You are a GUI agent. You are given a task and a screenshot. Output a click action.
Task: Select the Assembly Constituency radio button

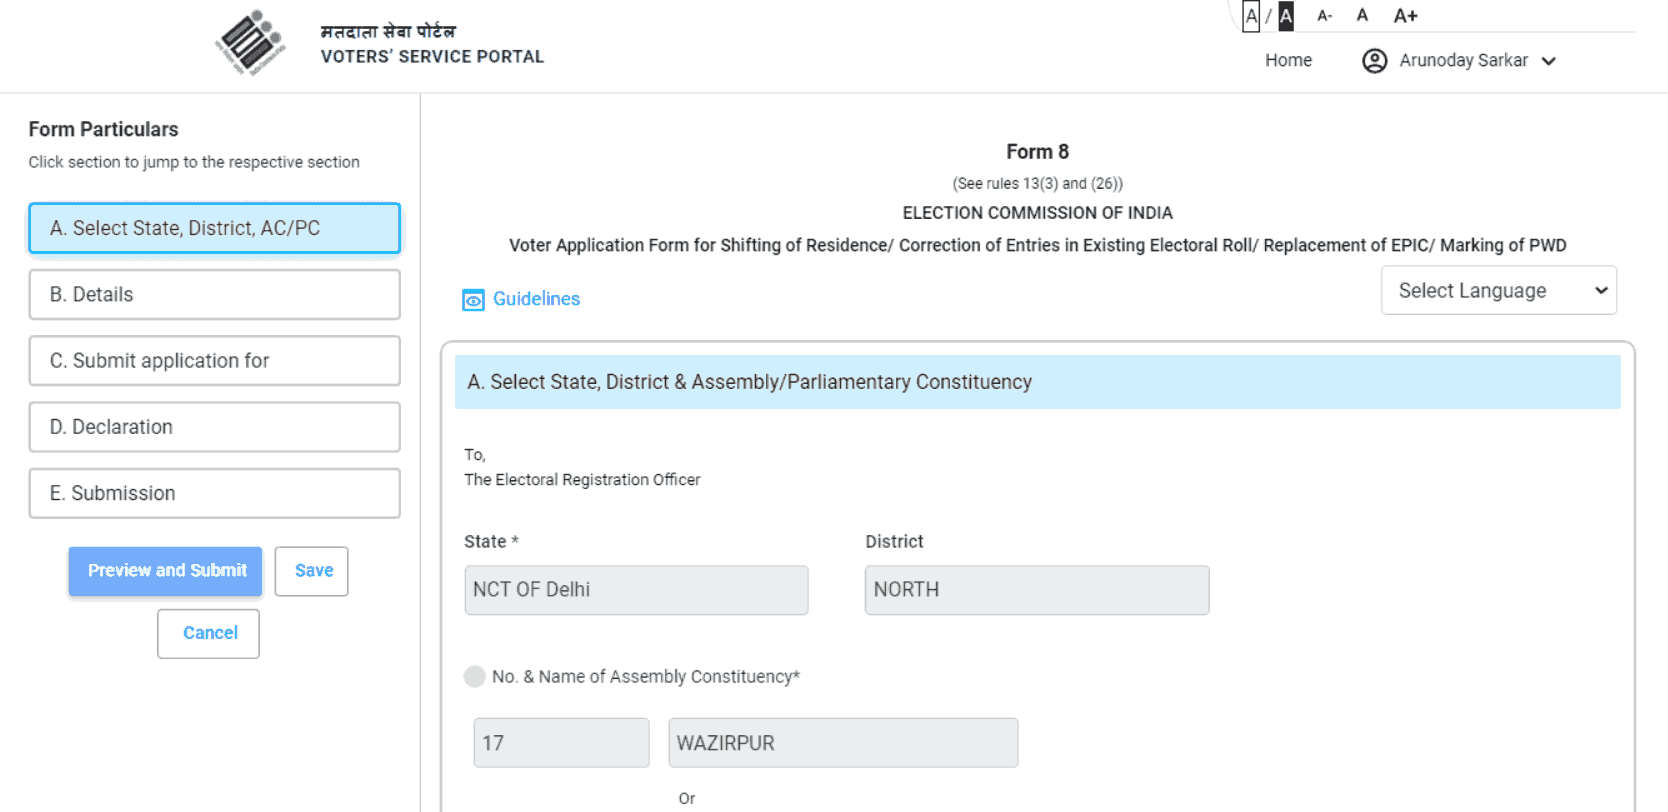click(x=474, y=676)
